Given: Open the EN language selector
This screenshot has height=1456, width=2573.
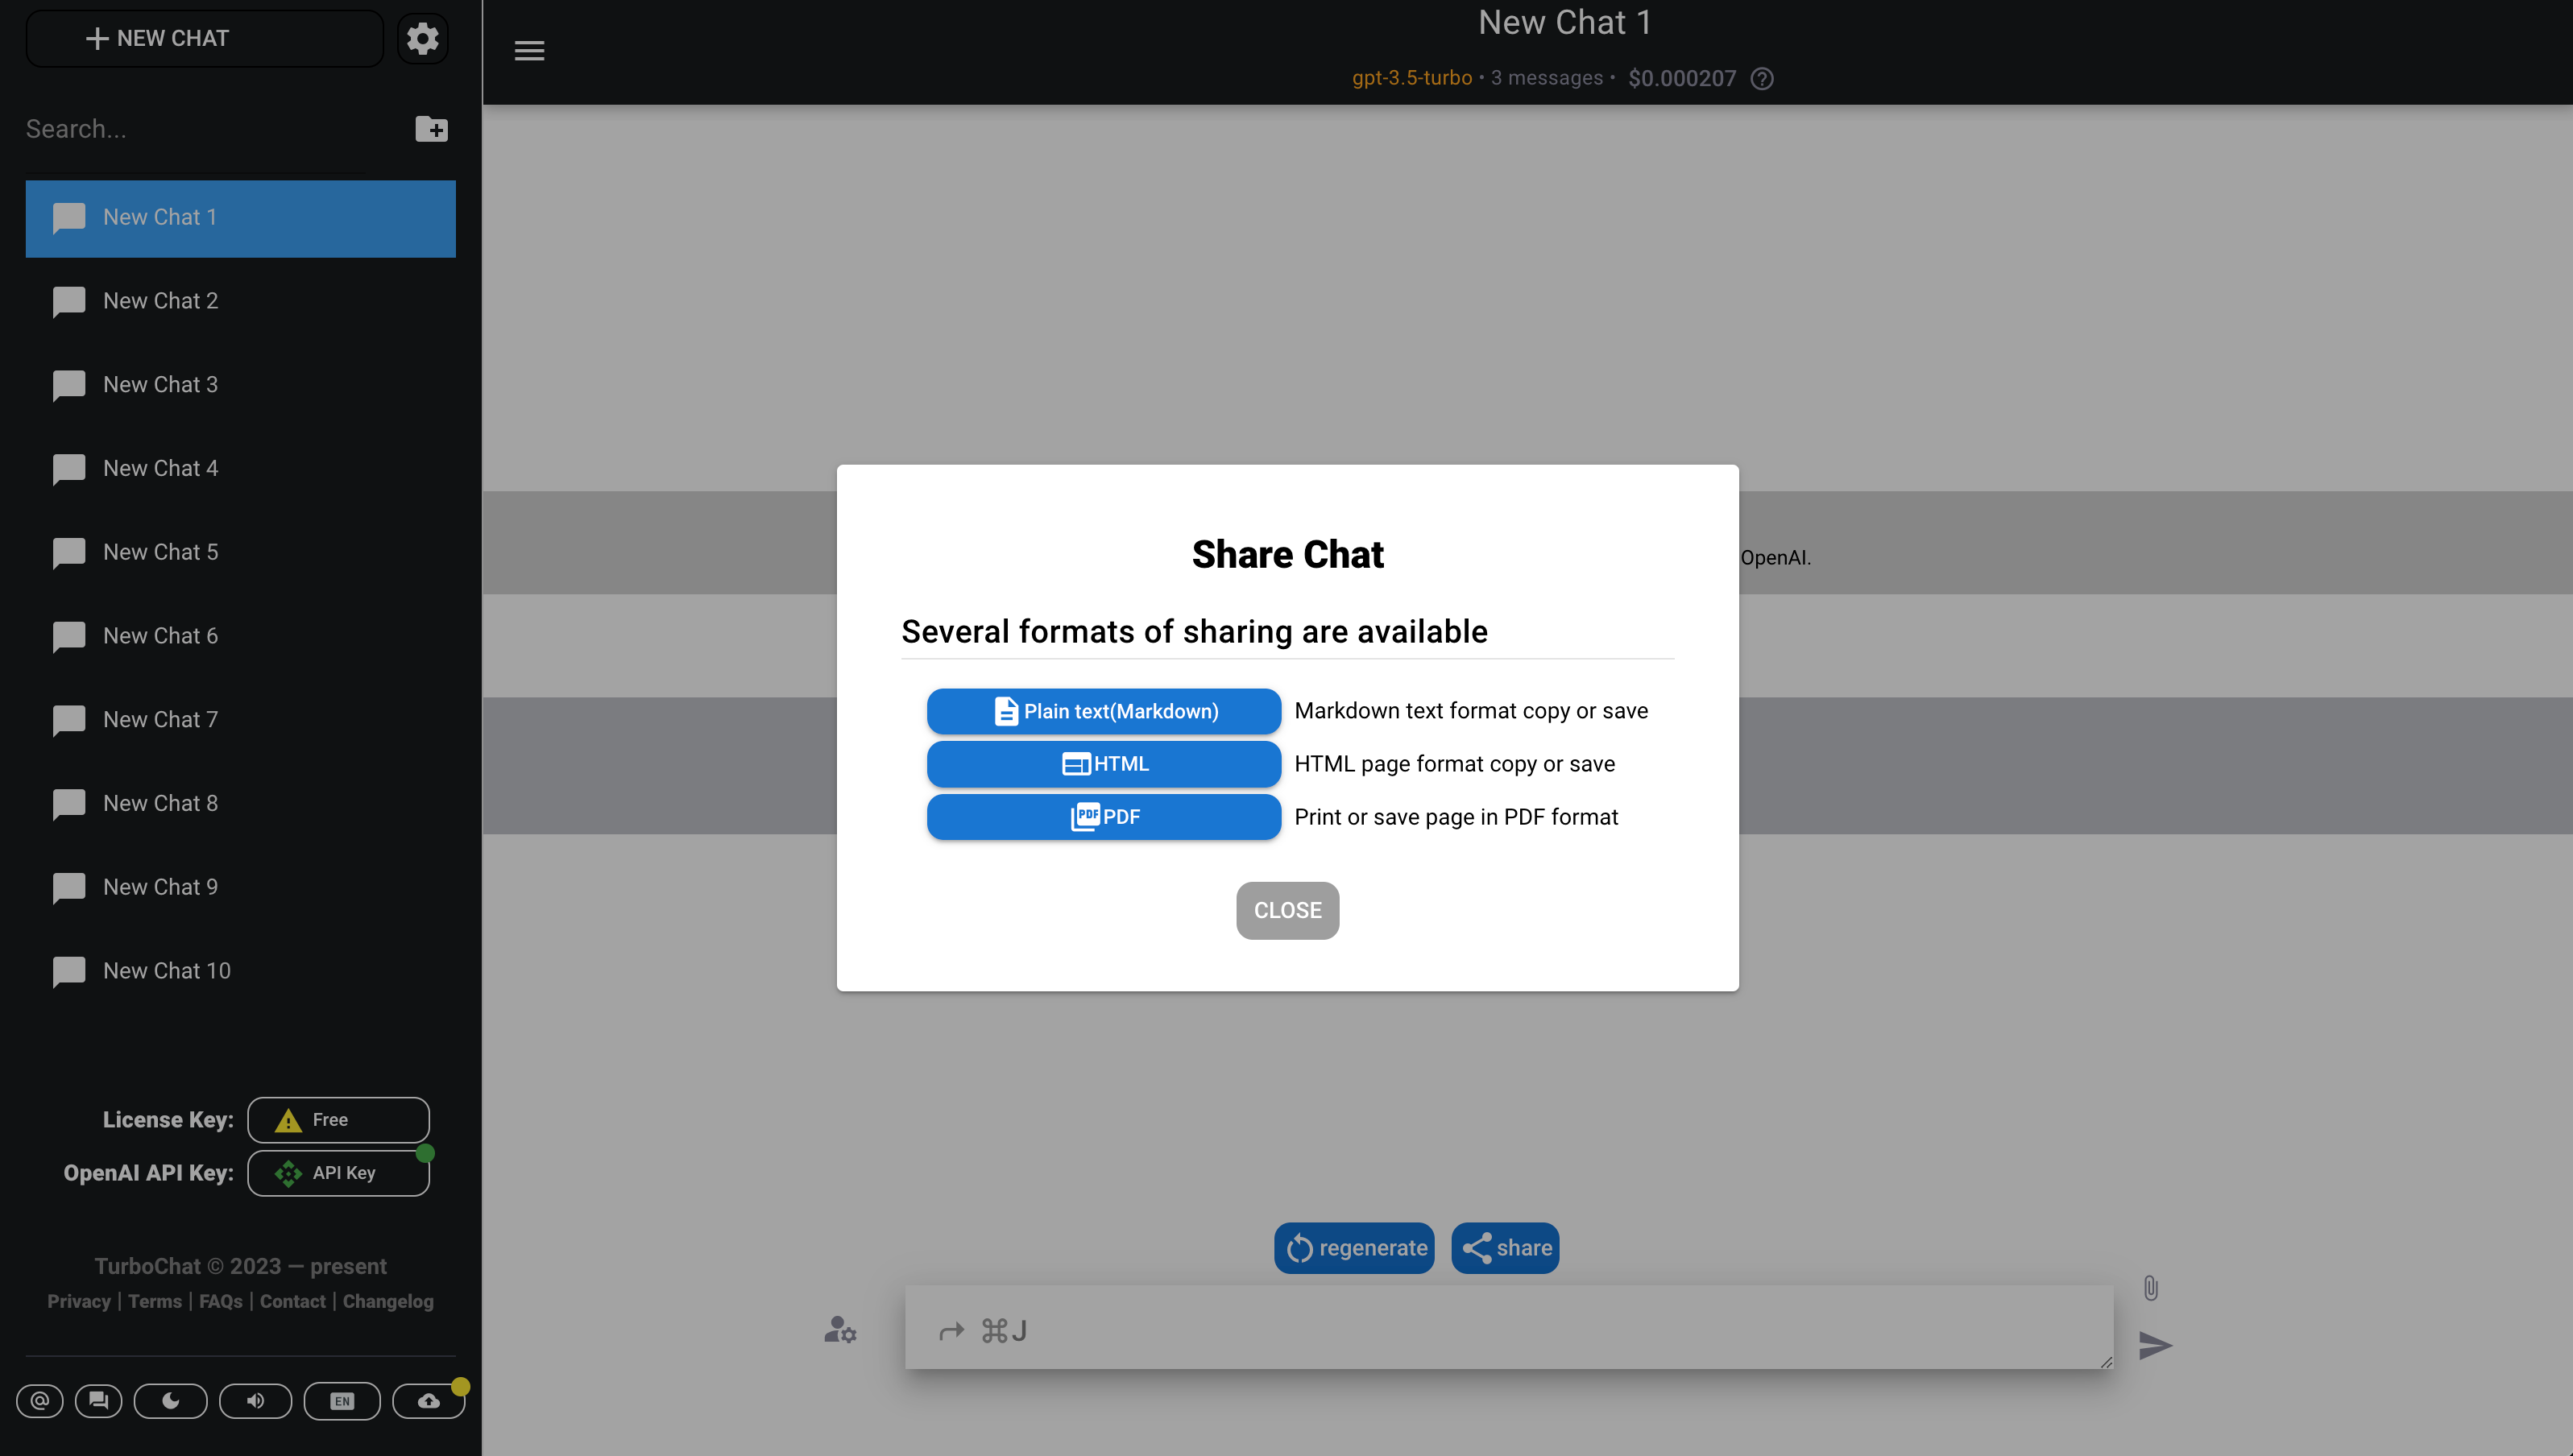Looking at the screenshot, I should (x=342, y=1400).
